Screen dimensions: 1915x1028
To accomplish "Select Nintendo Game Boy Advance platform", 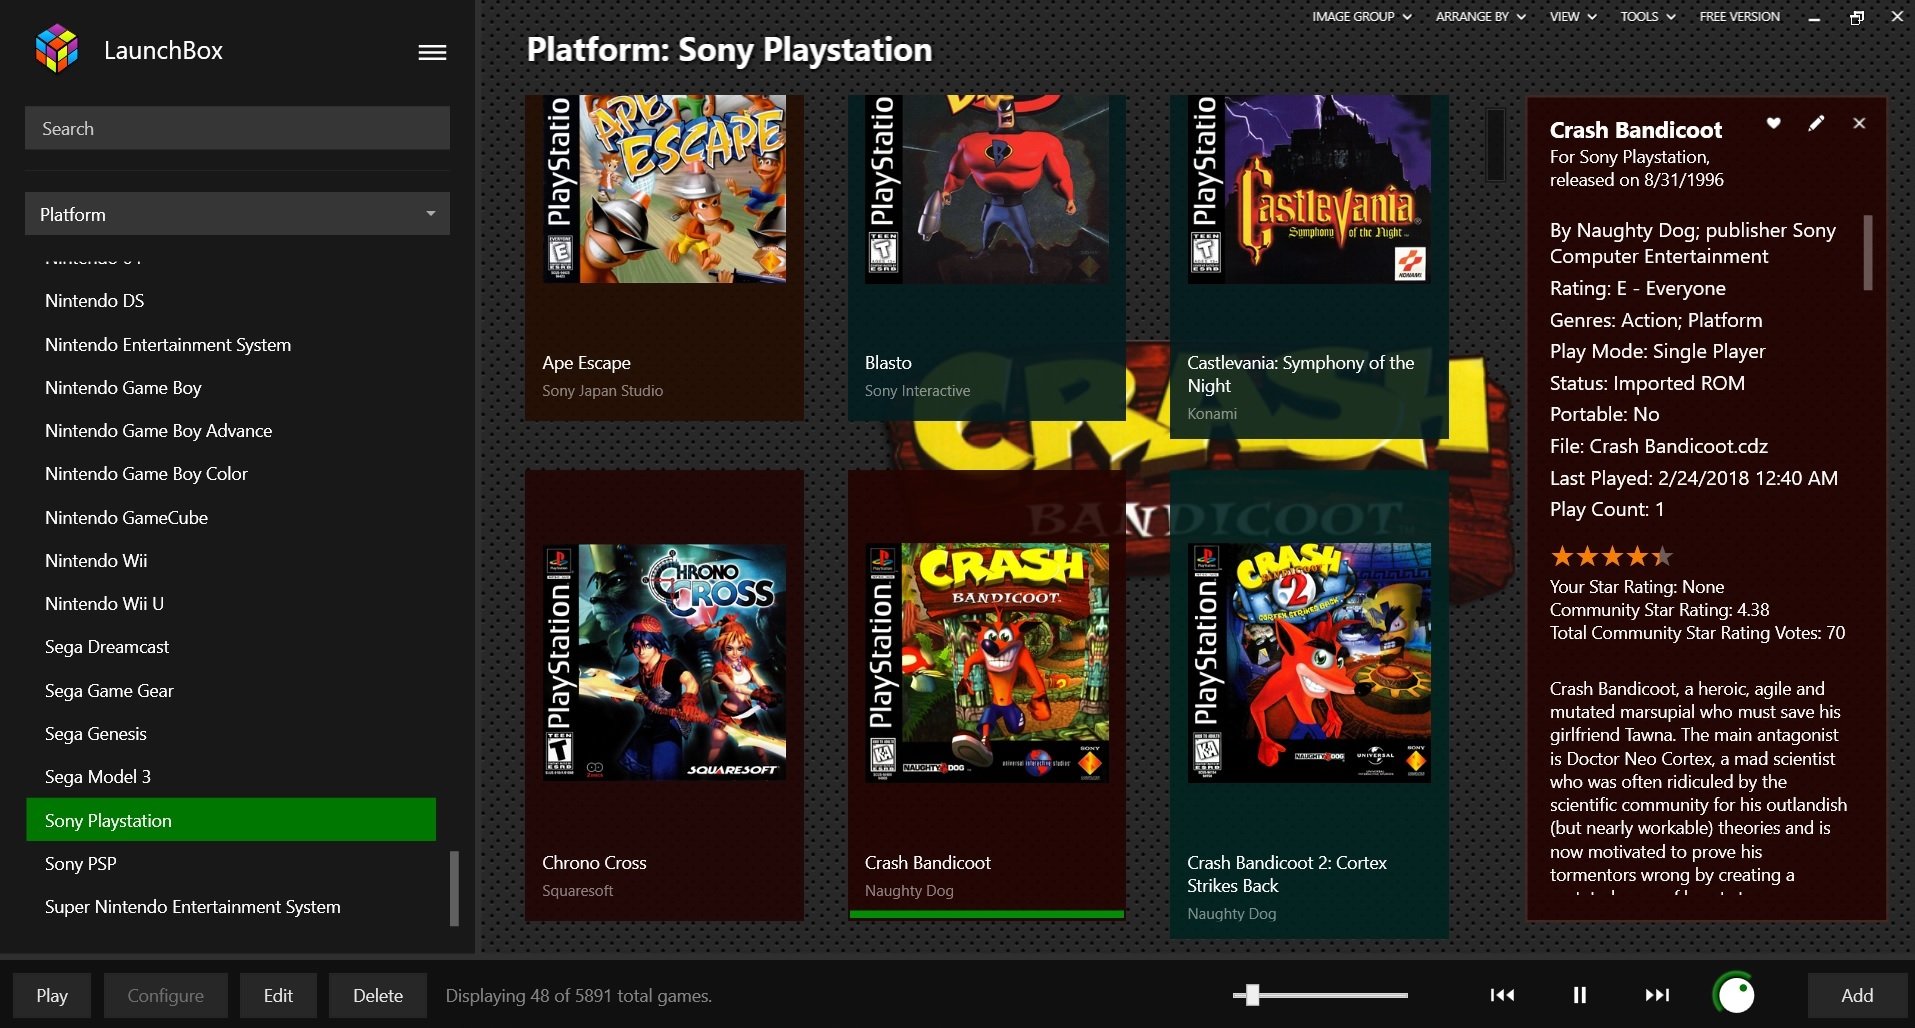I will (231, 431).
